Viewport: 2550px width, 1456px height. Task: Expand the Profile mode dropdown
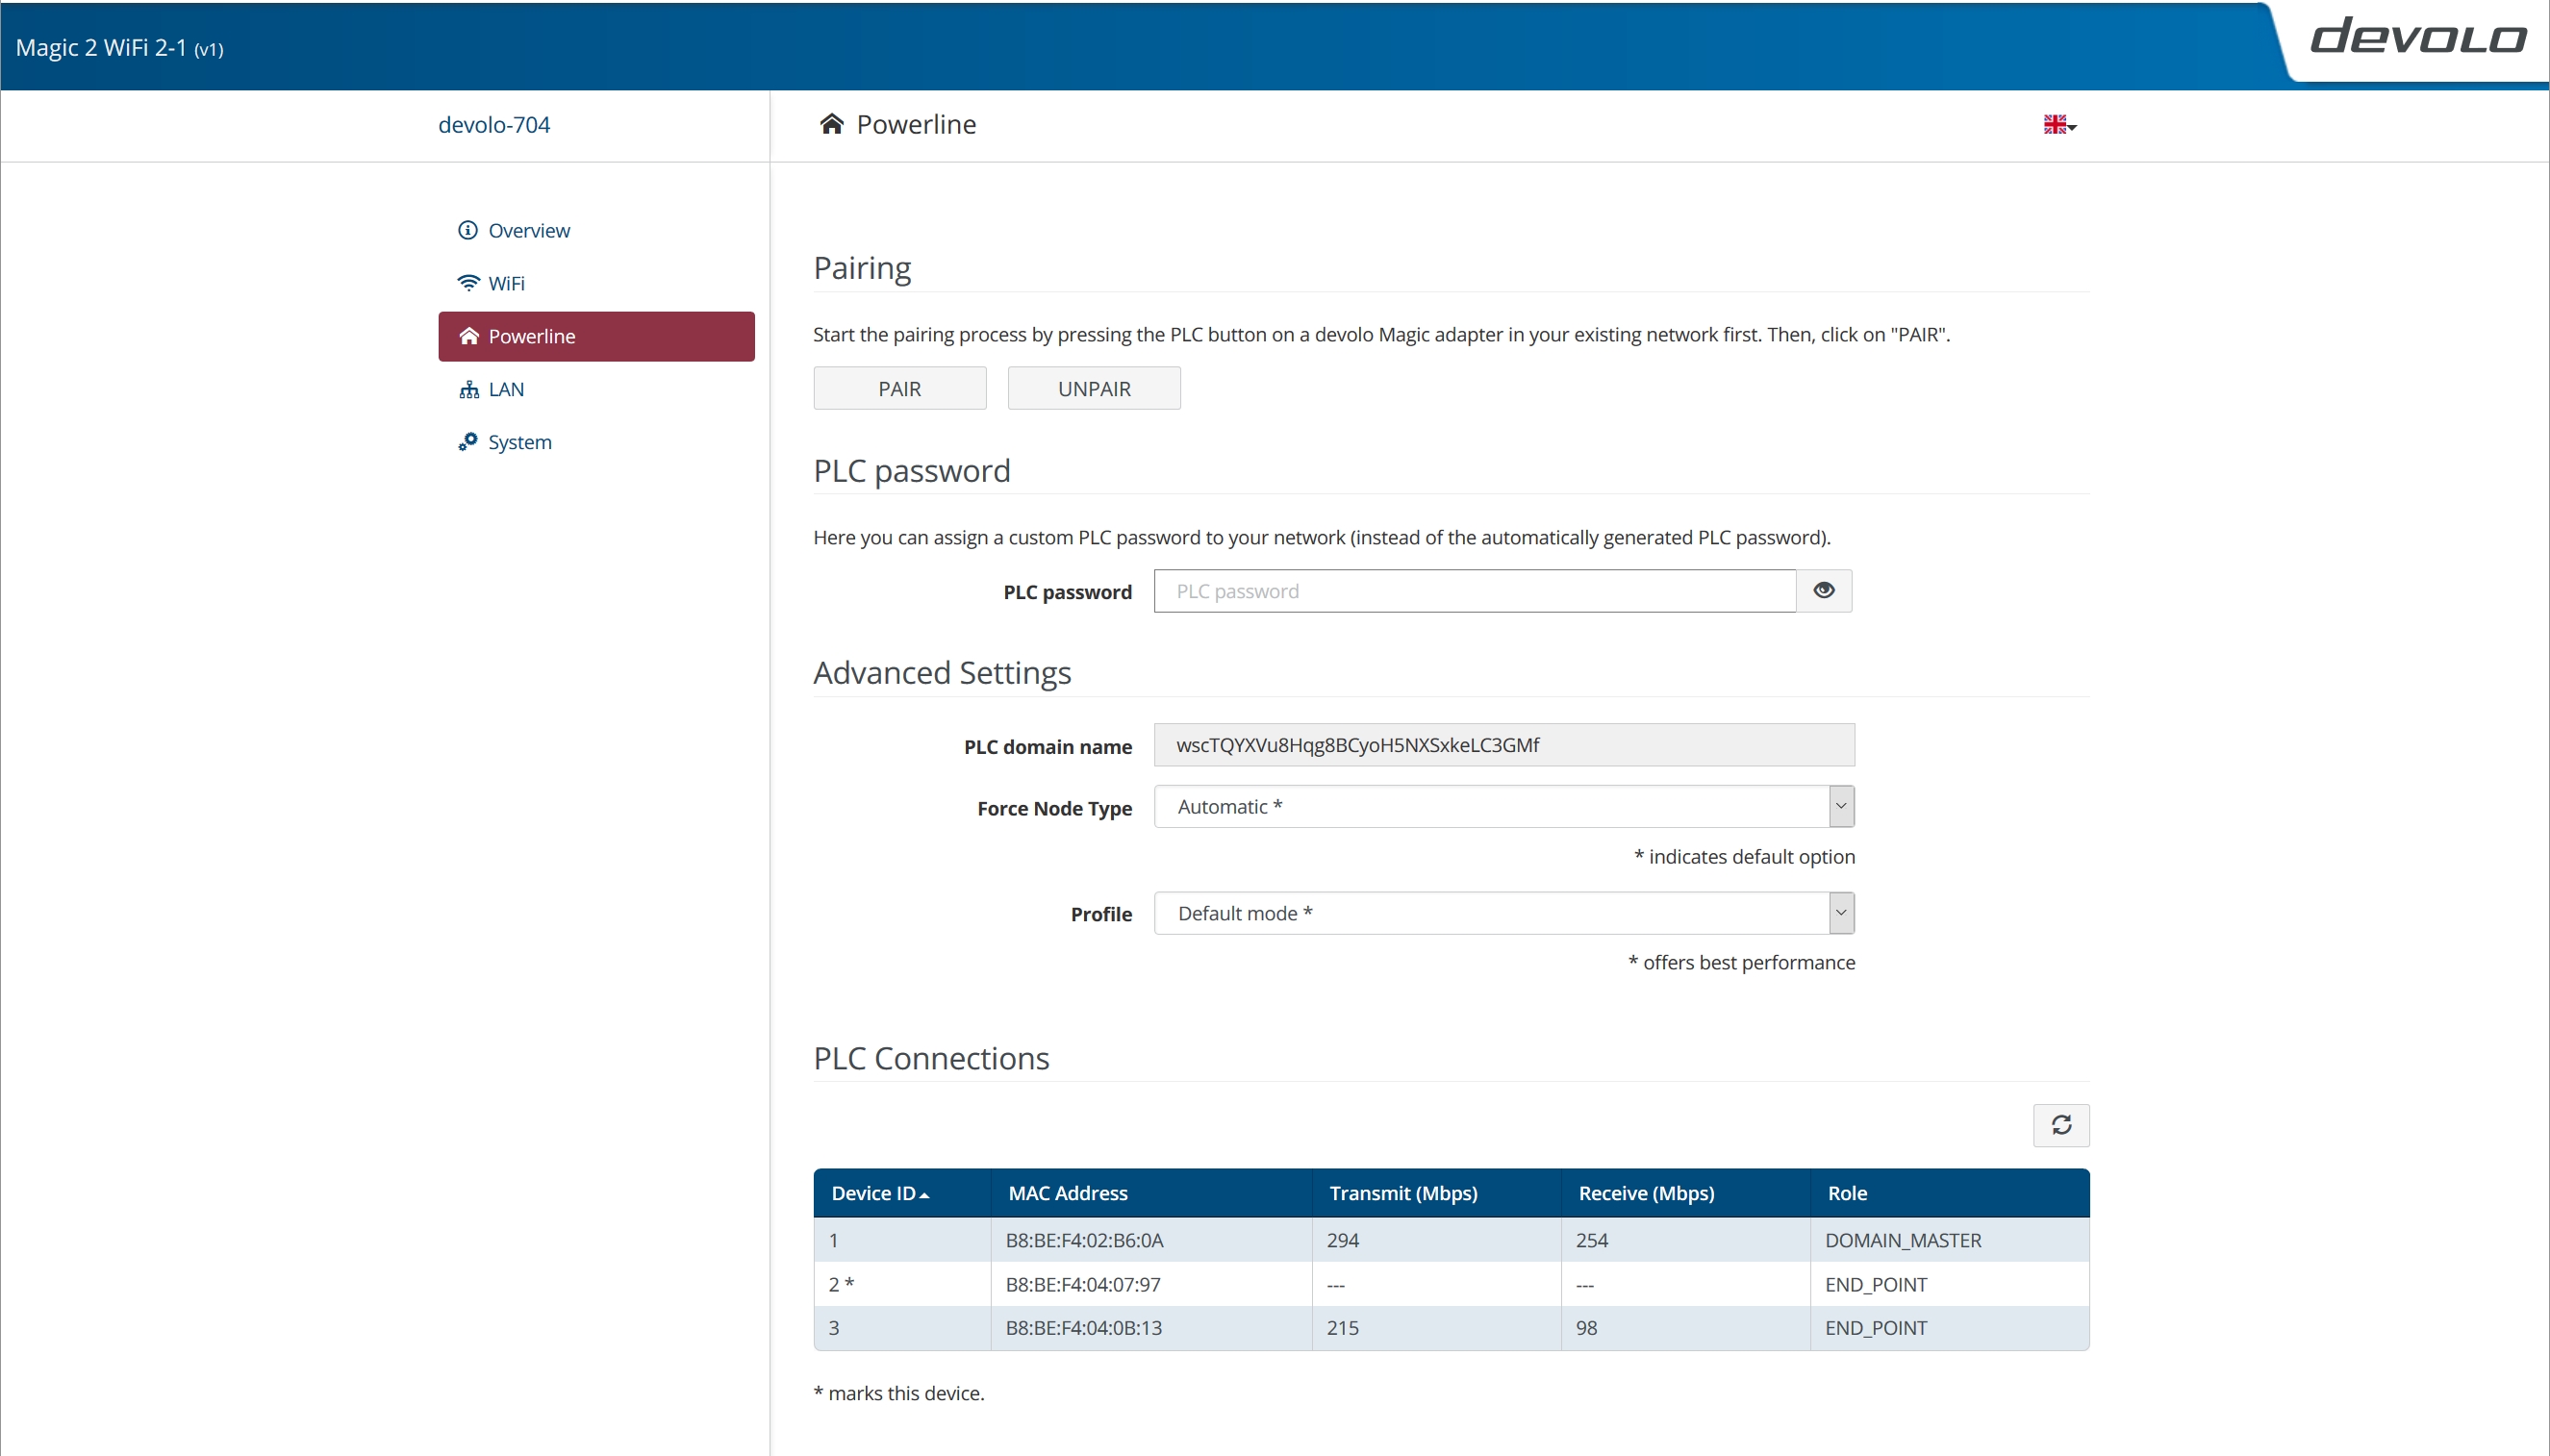(x=1503, y=912)
